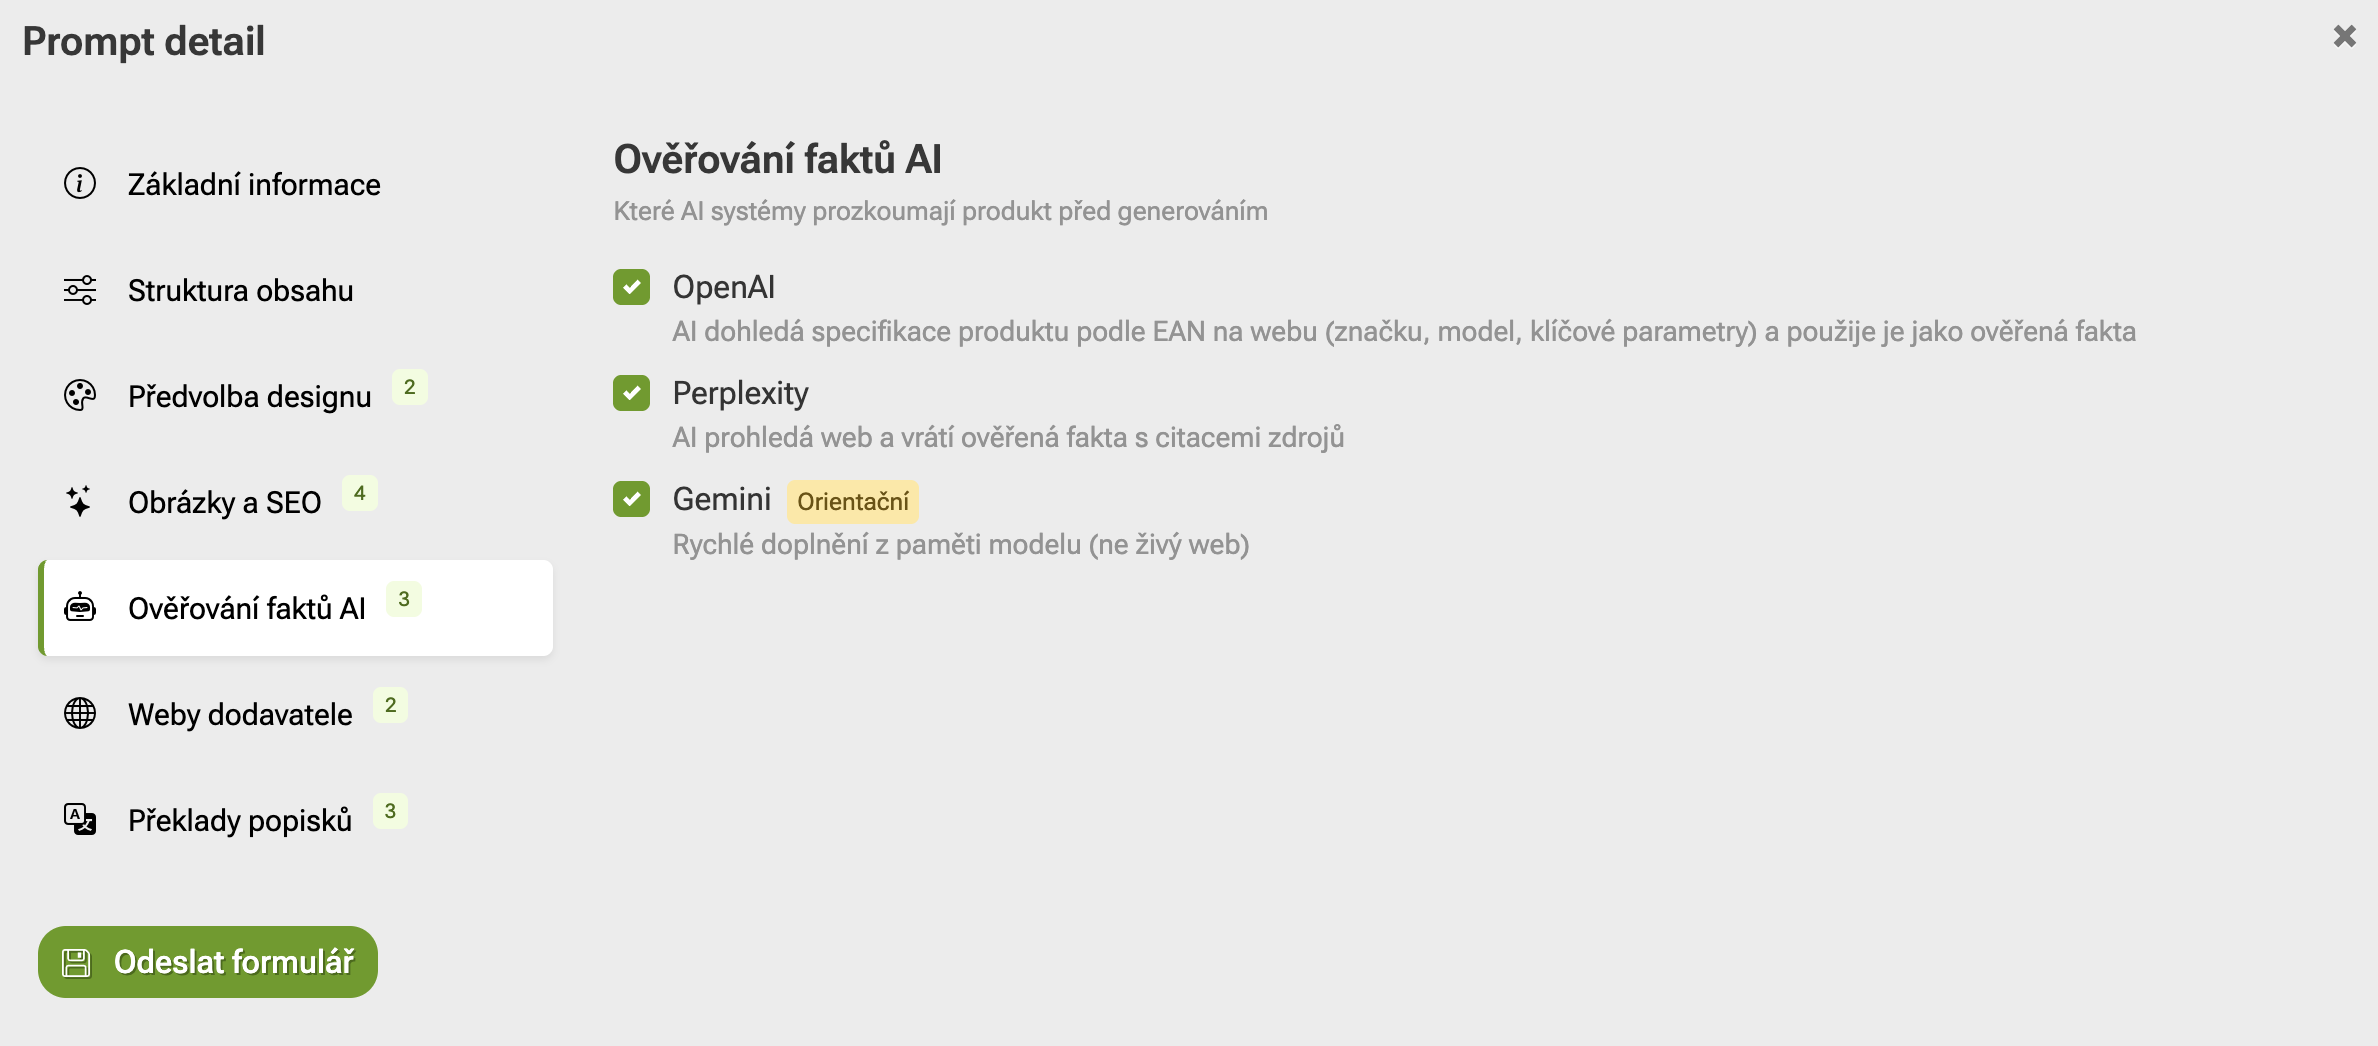Click the save icon in Odeslat formulář button

[x=76, y=962]
